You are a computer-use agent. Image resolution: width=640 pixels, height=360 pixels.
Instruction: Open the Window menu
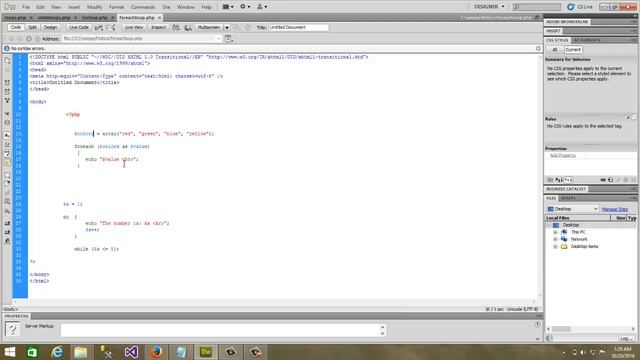(x=186, y=7)
